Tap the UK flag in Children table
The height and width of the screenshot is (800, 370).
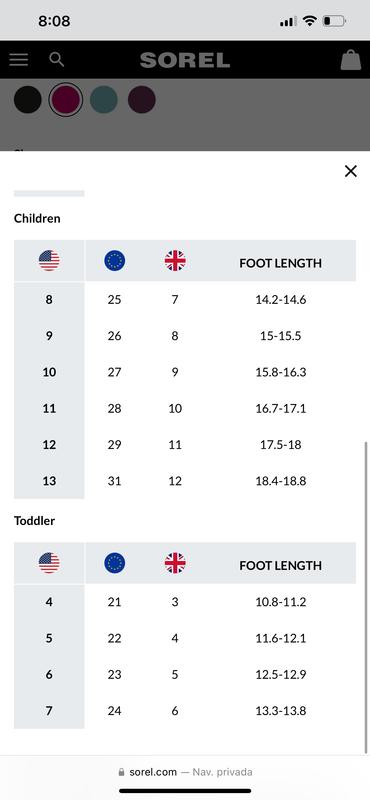coord(175,261)
